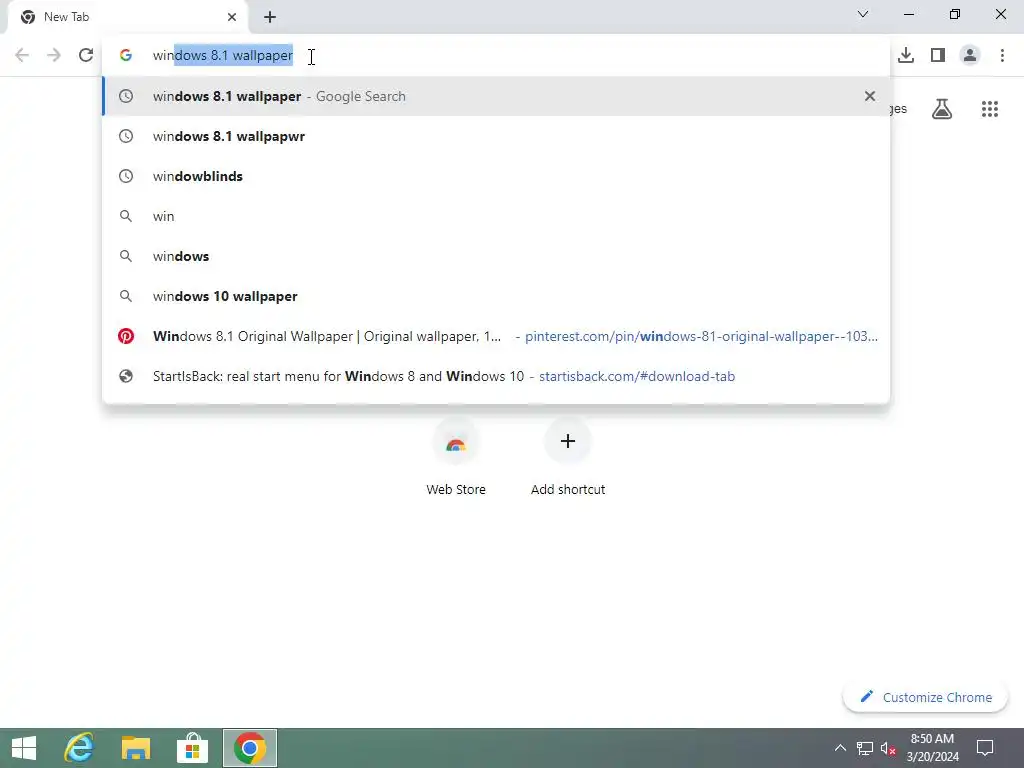Viewport: 1024px width, 768px height.
Task: Click the Google G icon in address bar
Action: [126, 56]
